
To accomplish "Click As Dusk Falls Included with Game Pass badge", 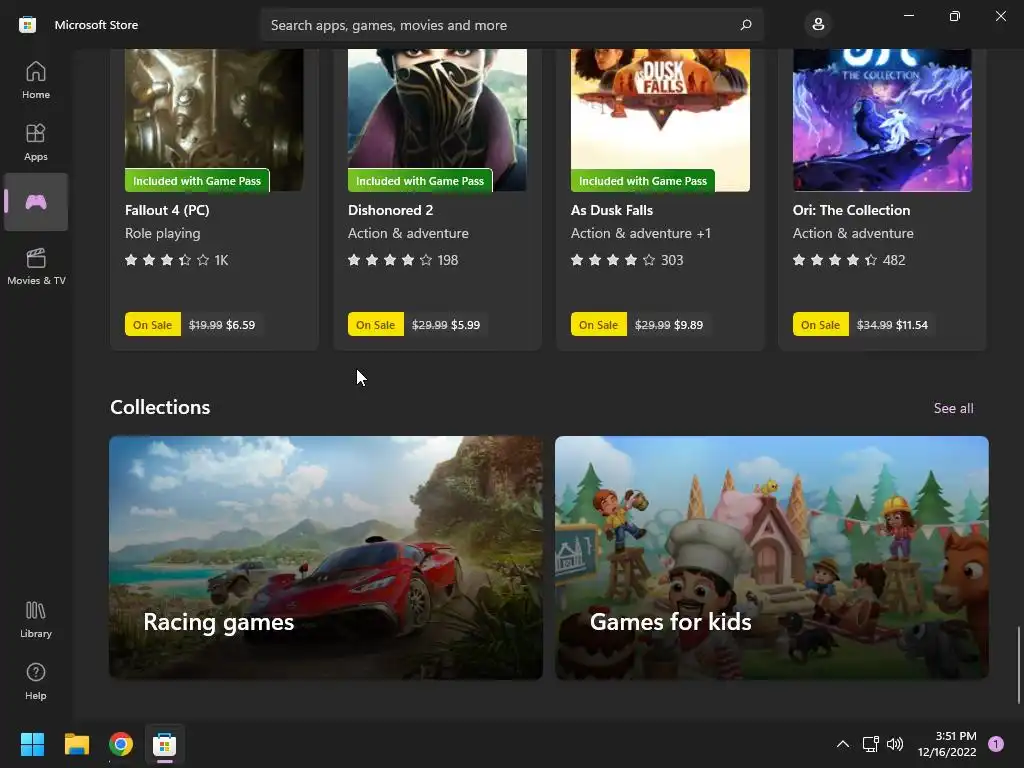I will click(x=643, y=181).
